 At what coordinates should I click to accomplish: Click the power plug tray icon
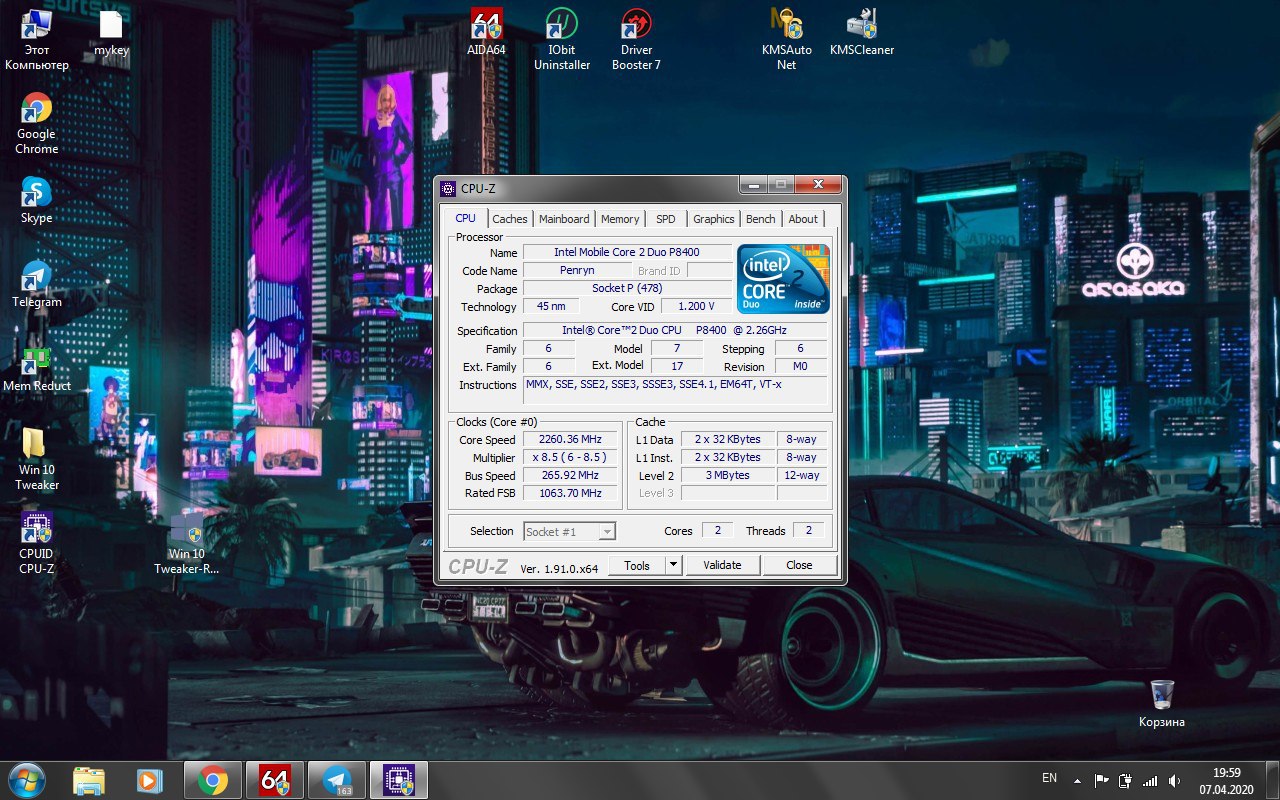(1126, 780)
